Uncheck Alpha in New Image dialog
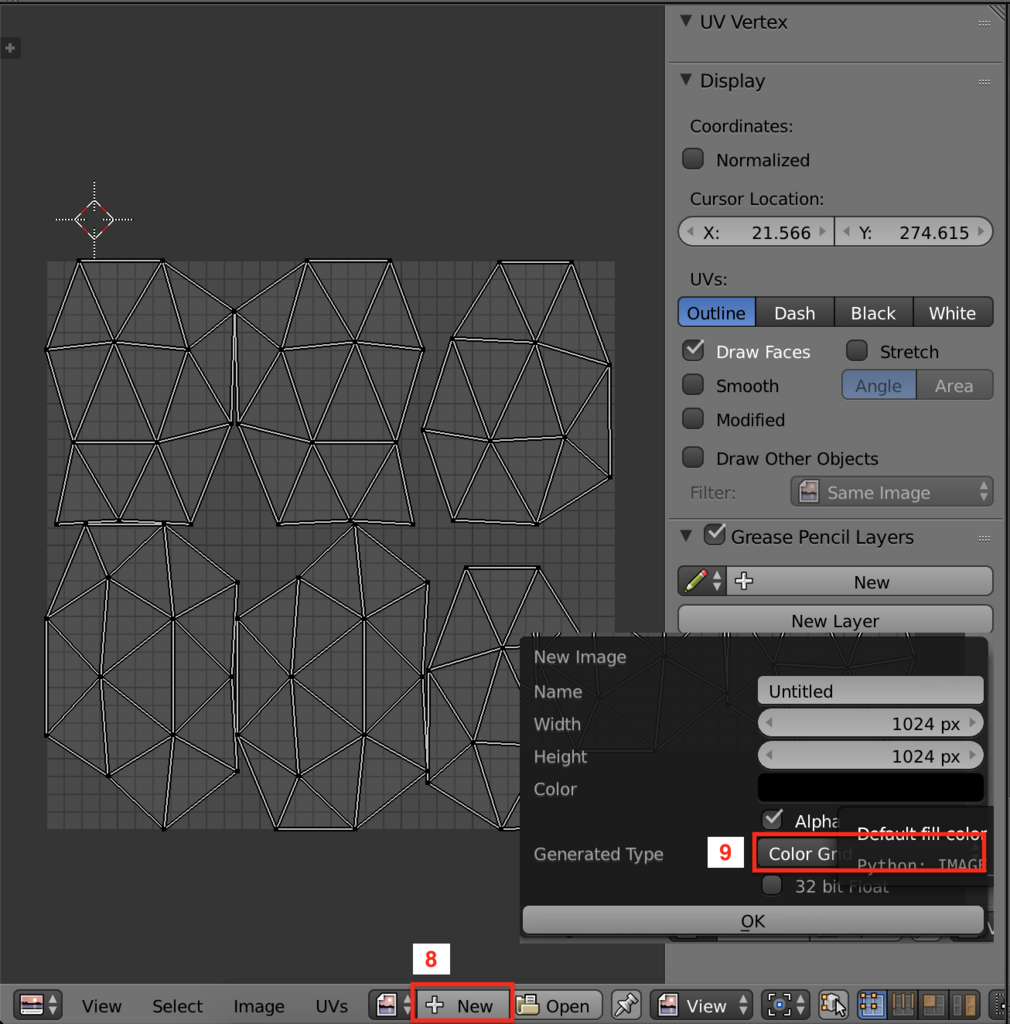Viewport: 1010px width, 1024px height. point(773,819)
